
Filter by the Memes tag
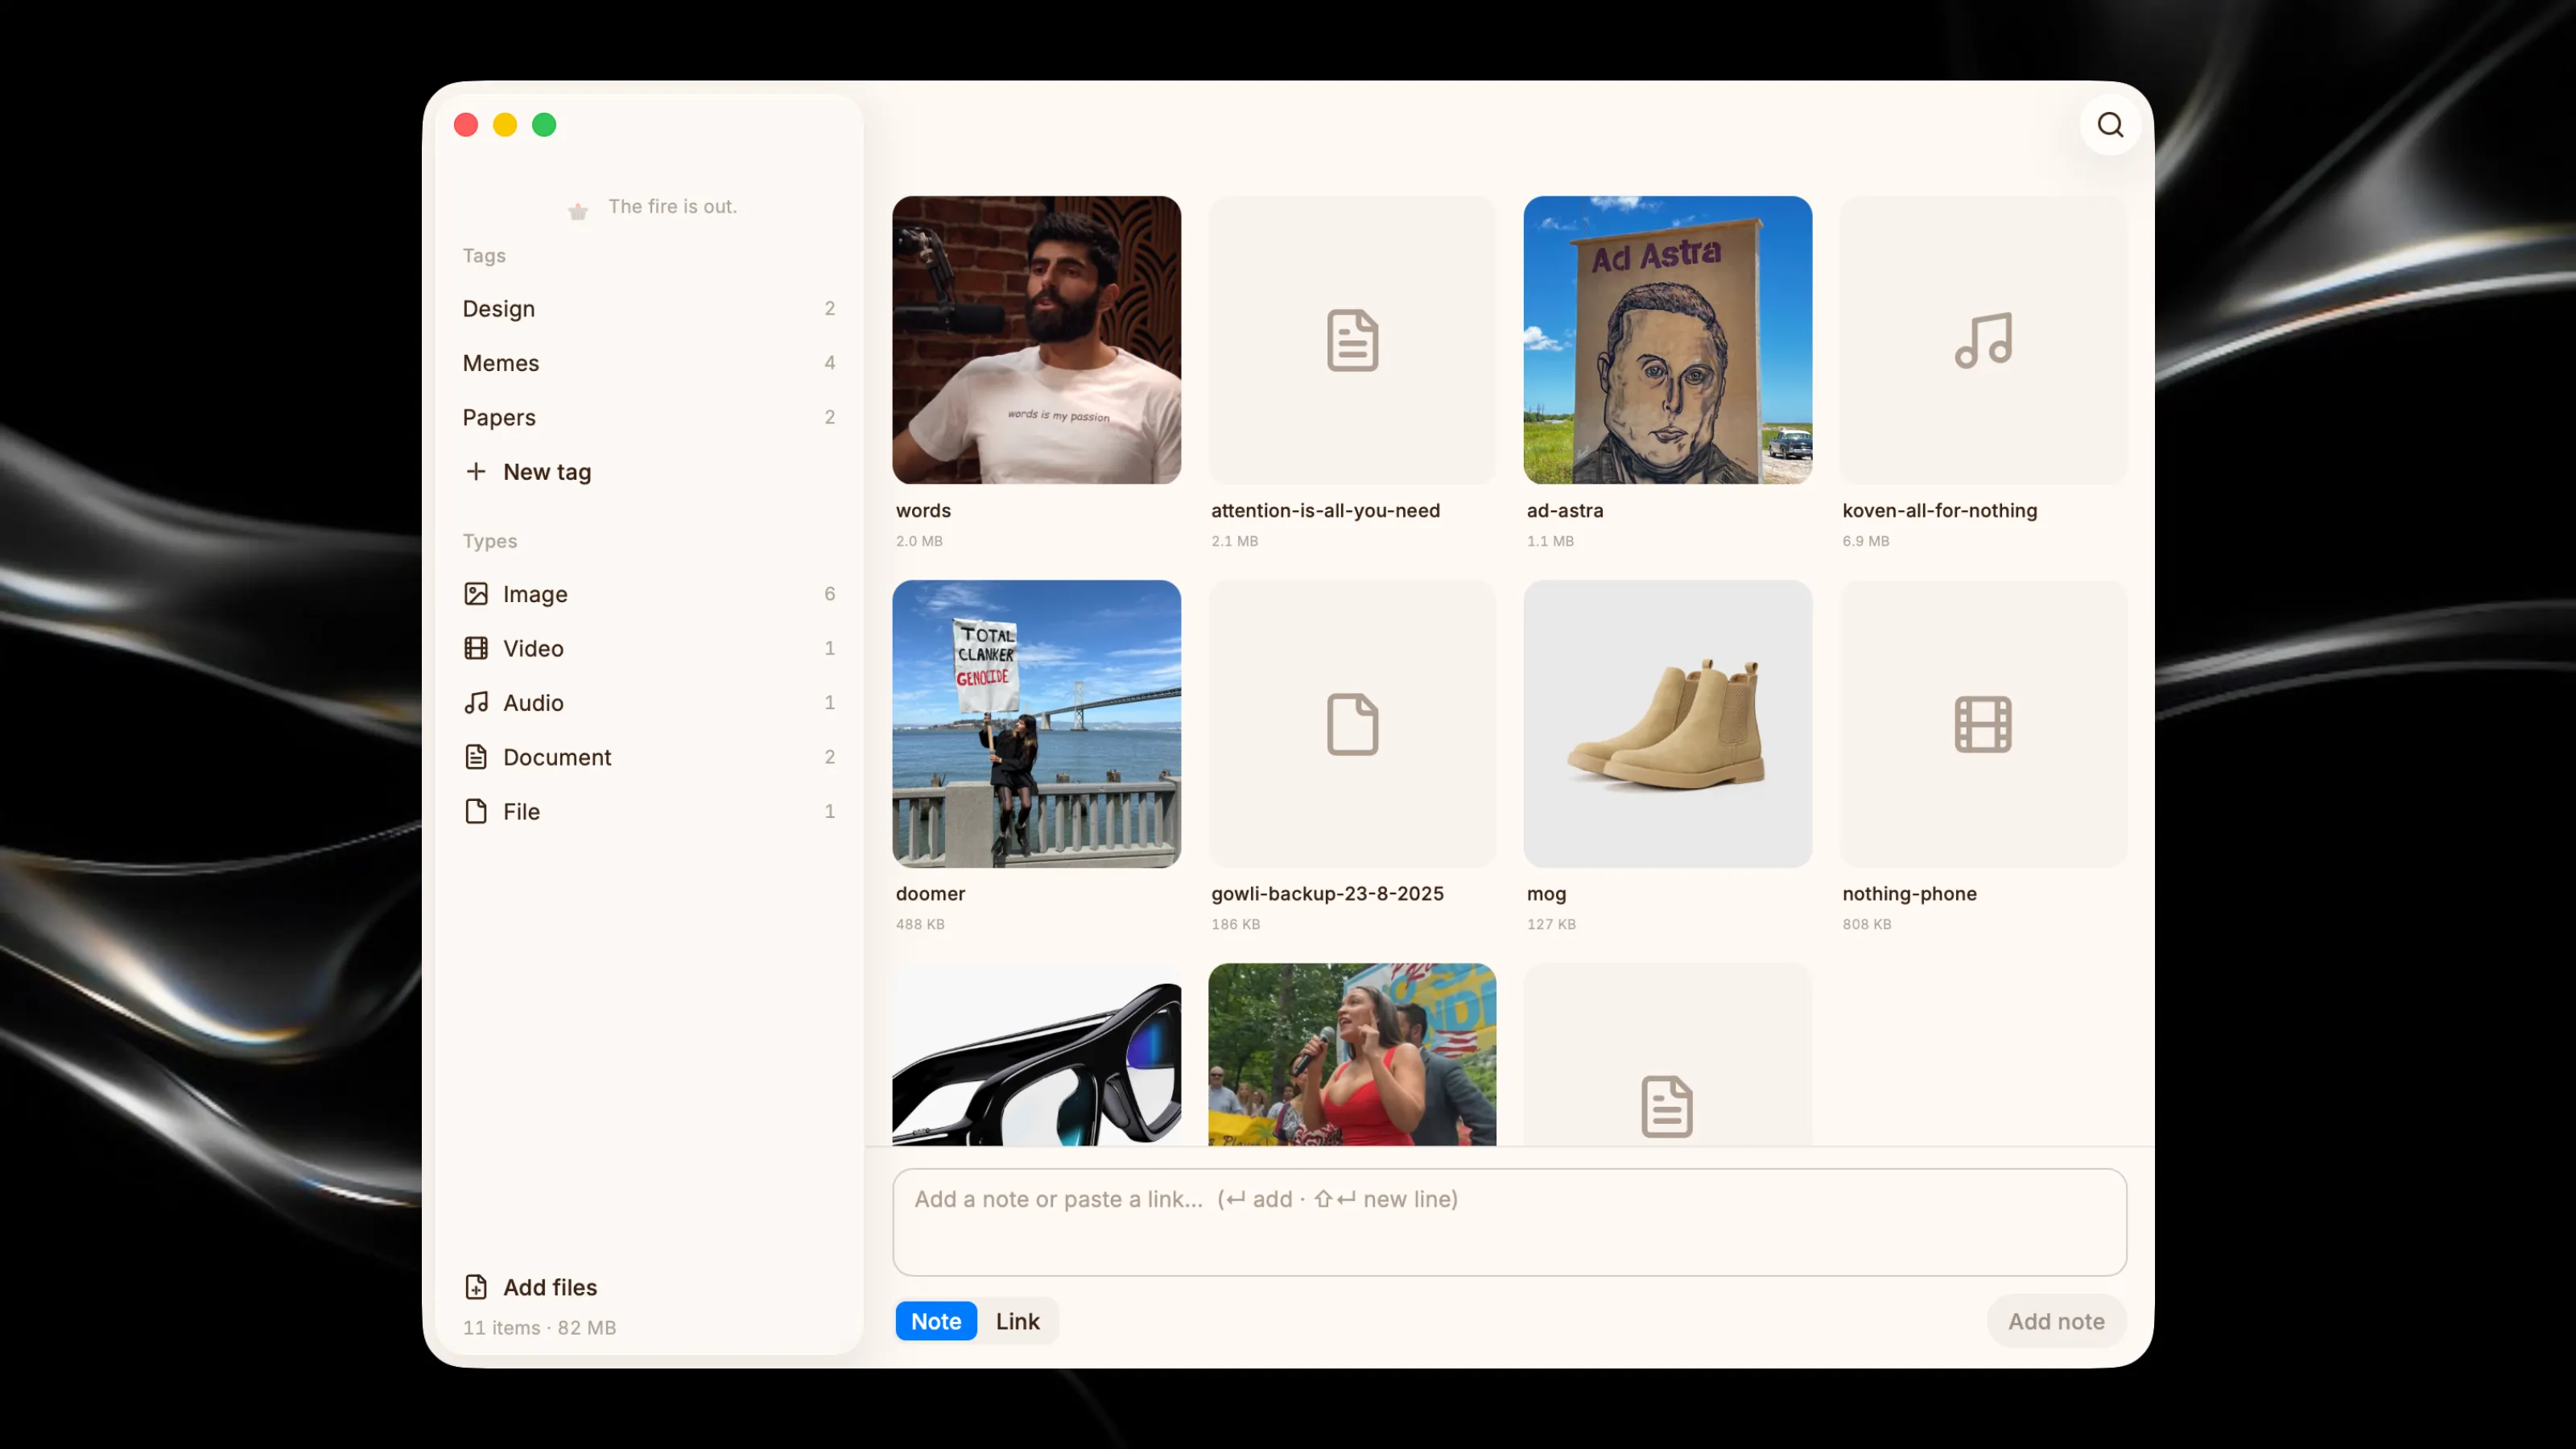pyautogui.click(x=648, y=363)
